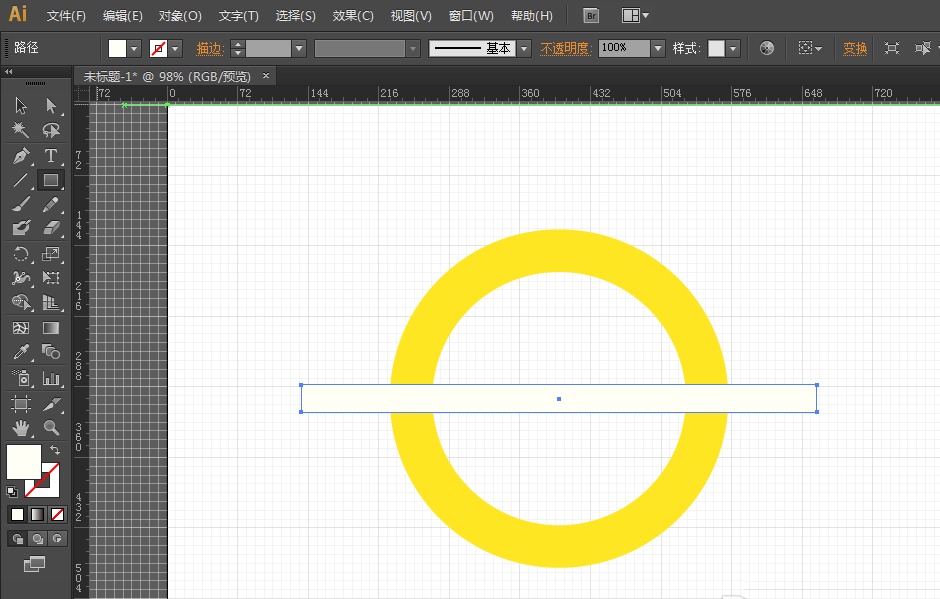The image size is (940, 599).
Task: Open the 样式 graphic style dropdown
Action: click(733, 48)
